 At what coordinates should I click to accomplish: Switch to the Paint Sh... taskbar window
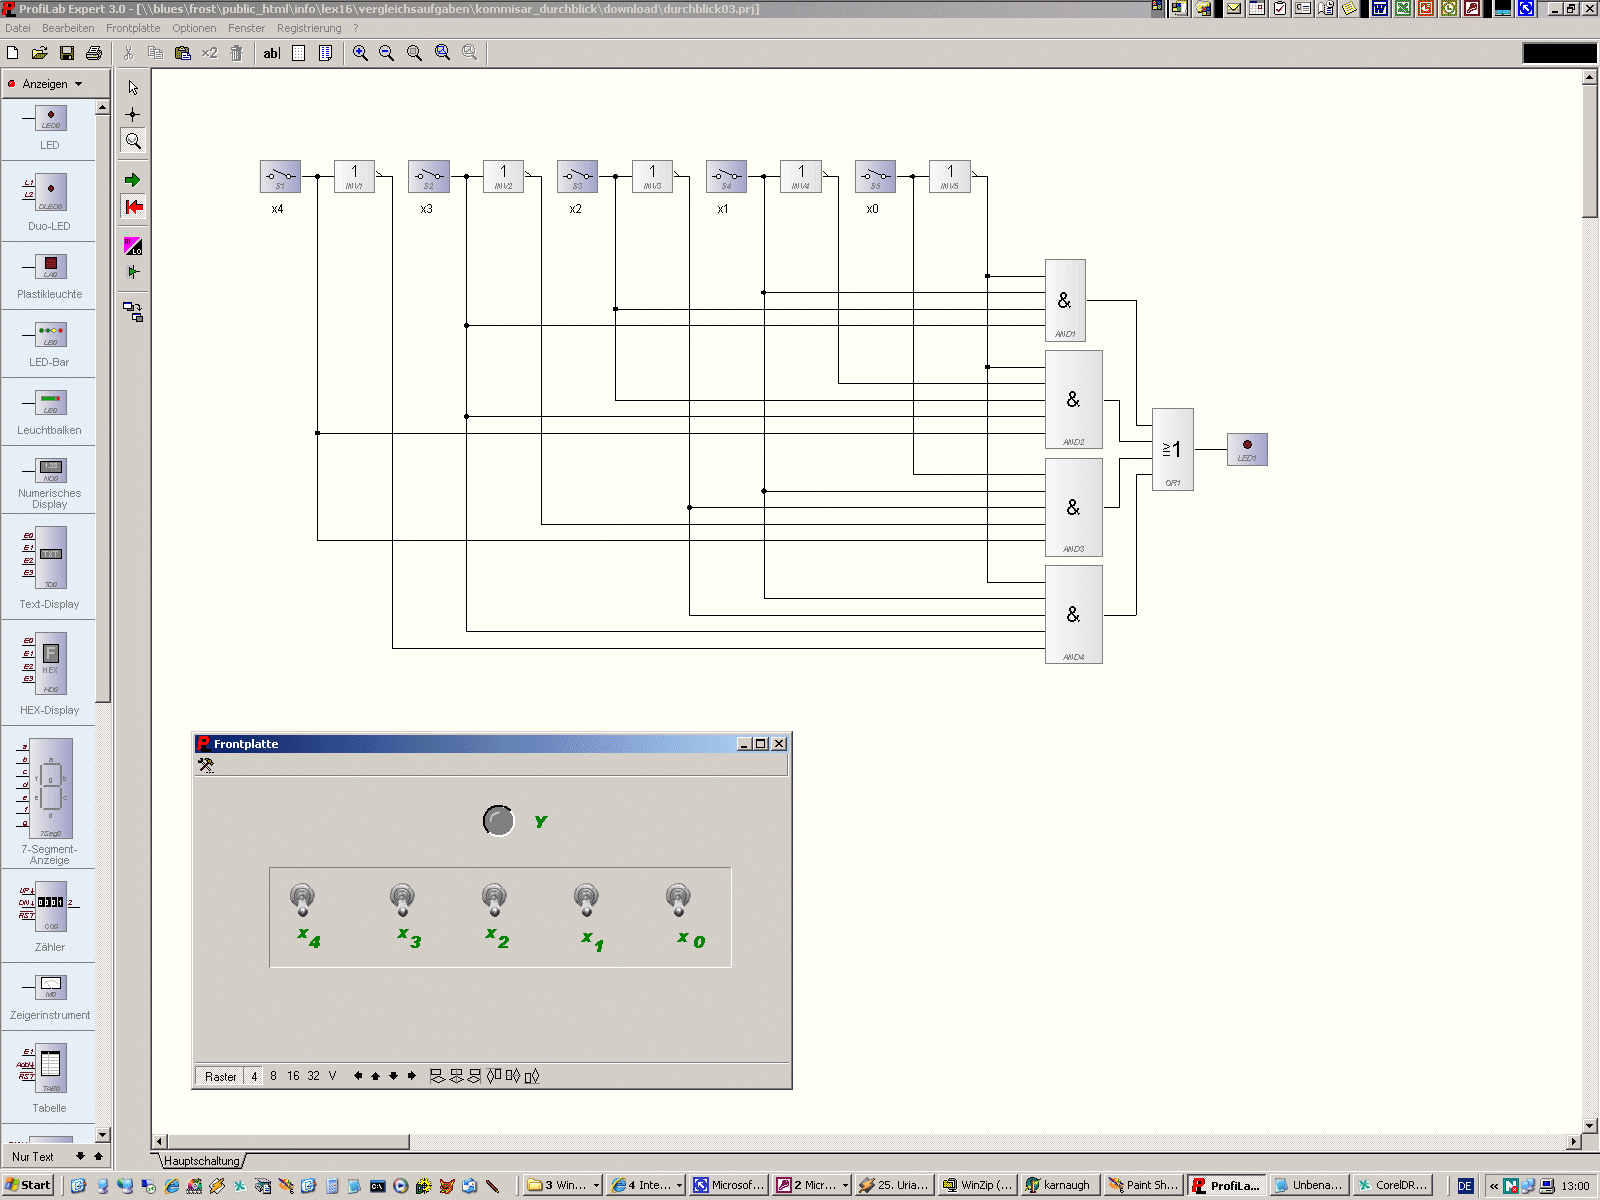(1143, 1185)
